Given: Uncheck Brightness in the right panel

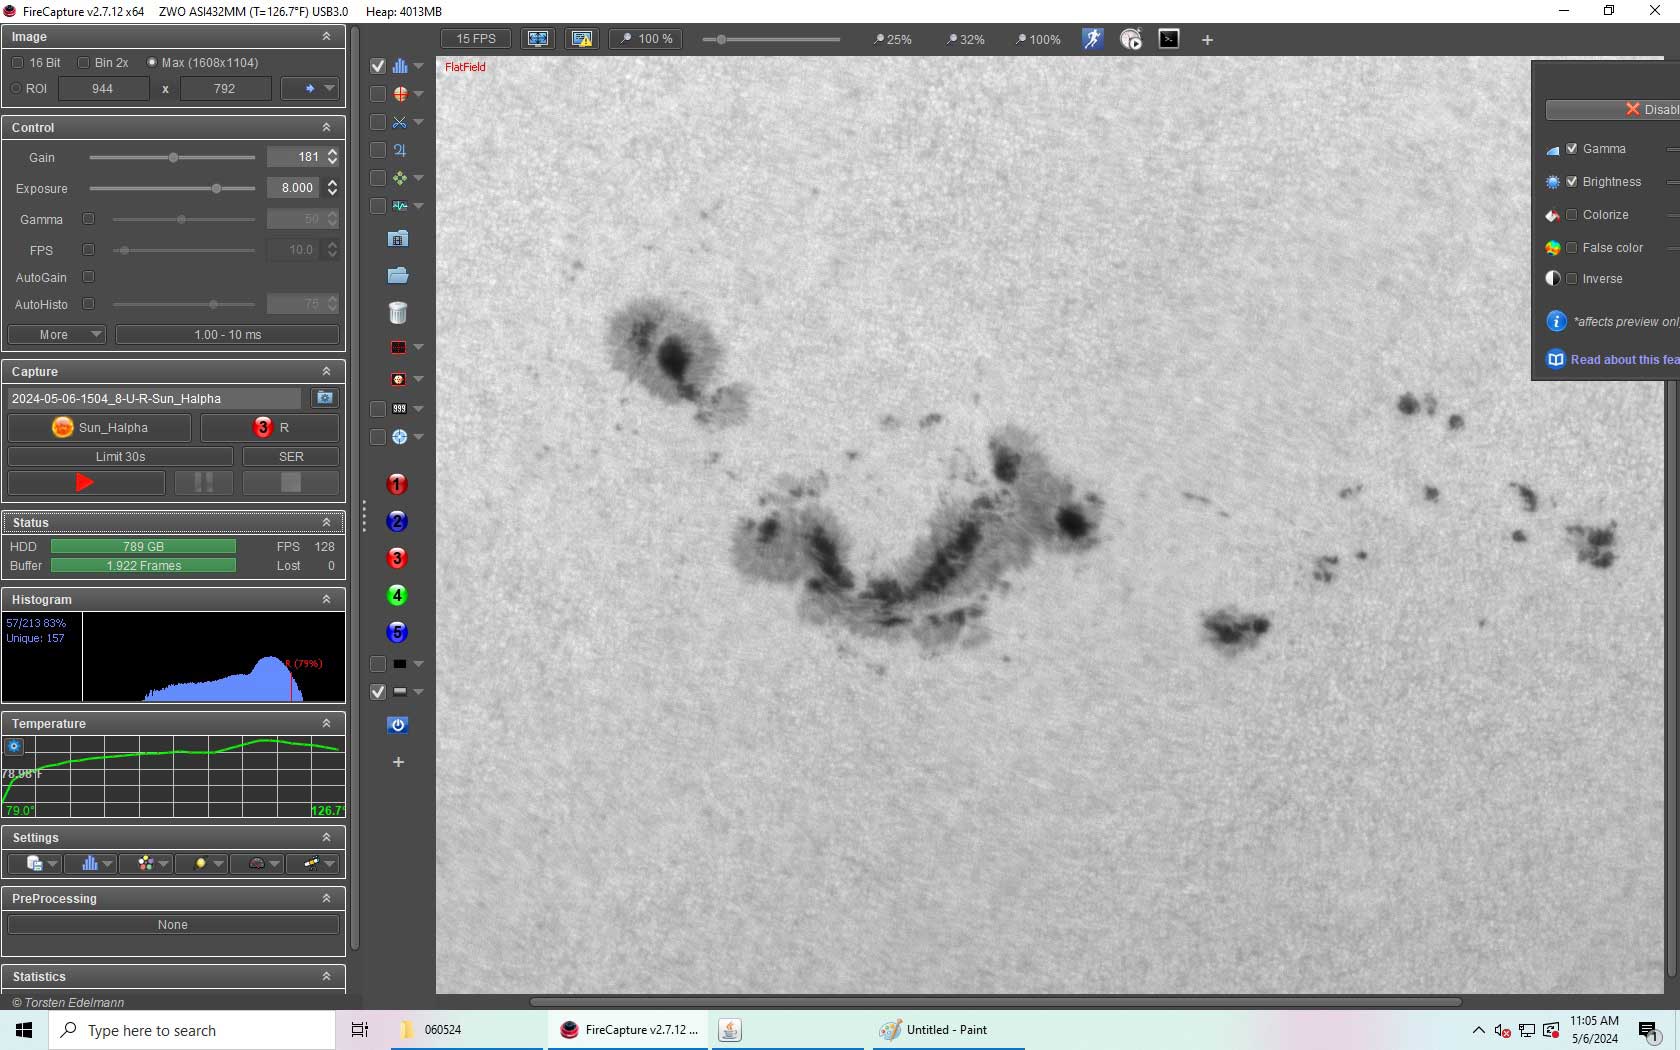Looking at the screenshot, I should pyautogui.click(x=1572, y=182).
